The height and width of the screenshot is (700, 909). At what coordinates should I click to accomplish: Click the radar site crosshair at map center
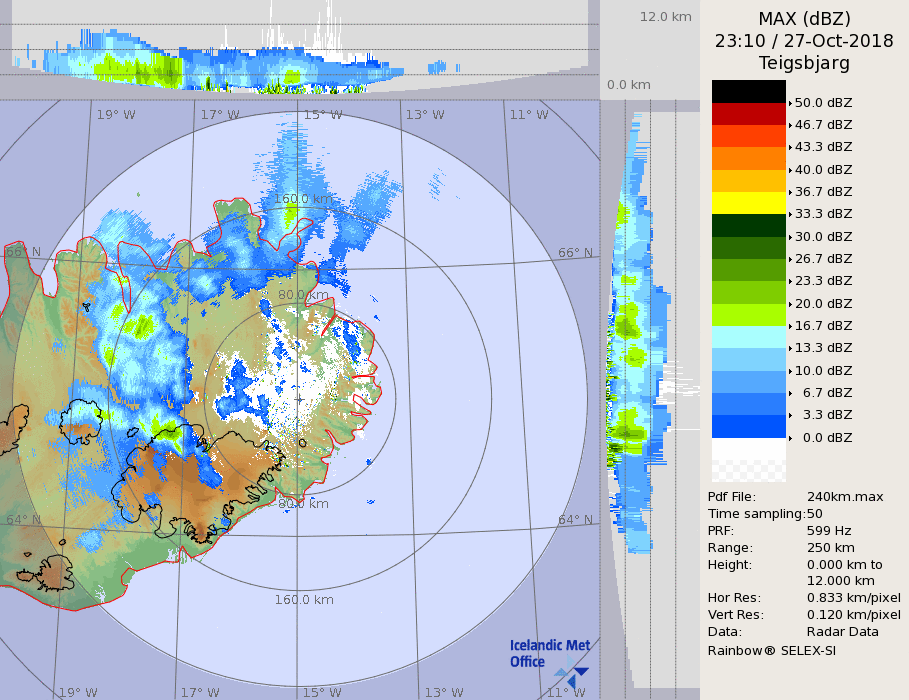[299, 400]
